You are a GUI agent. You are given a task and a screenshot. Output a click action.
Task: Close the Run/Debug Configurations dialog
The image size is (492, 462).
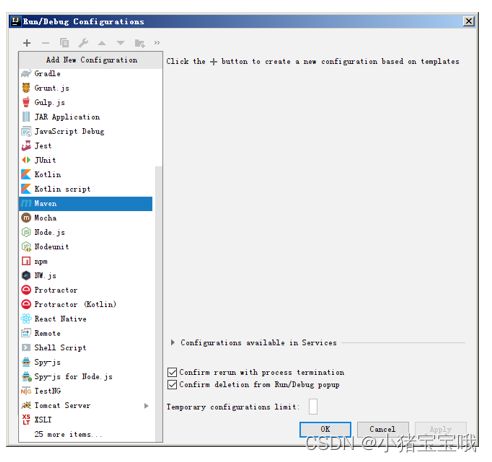click(469, 21)
